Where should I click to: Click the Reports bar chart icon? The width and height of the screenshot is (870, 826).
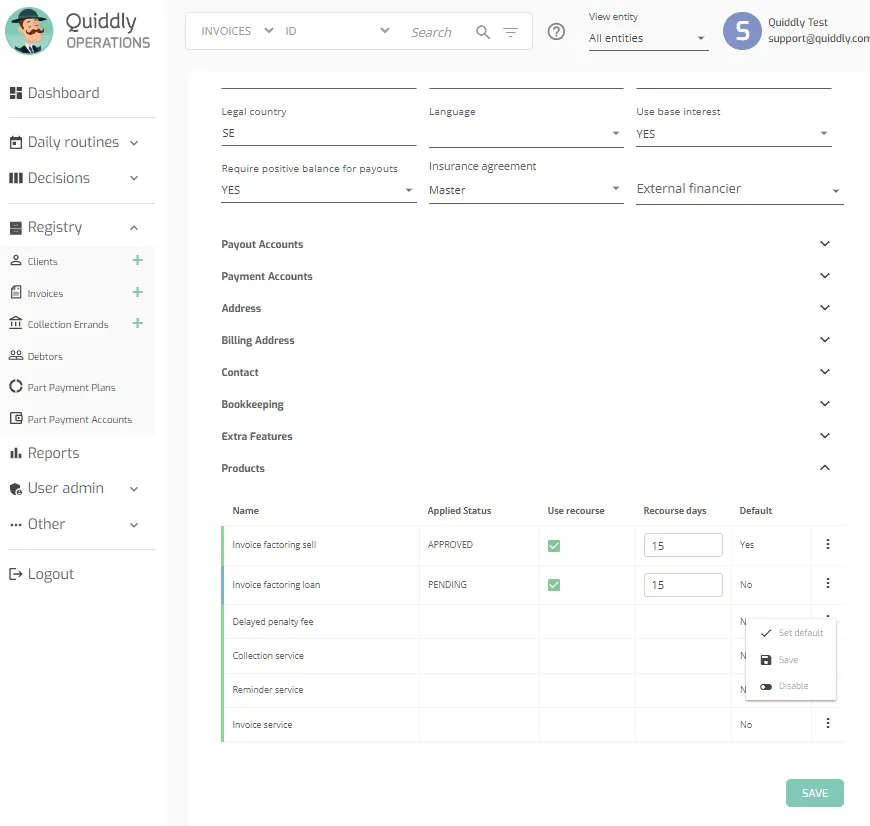[16, 453]
